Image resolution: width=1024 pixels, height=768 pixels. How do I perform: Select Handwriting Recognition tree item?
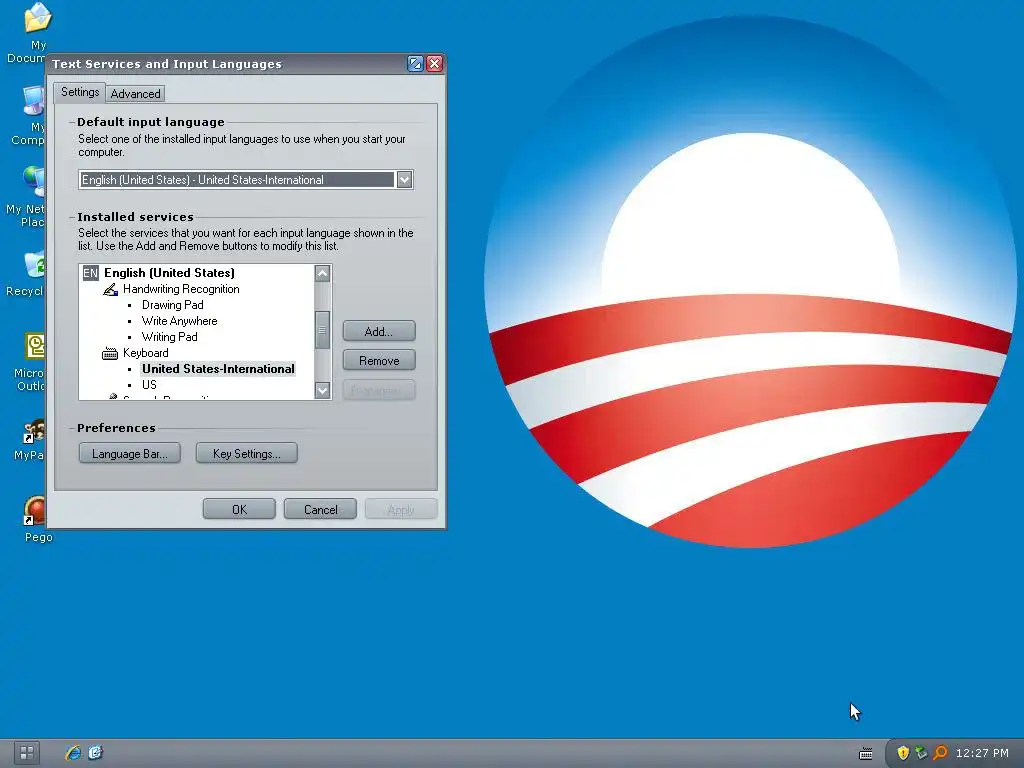coord(181,289)
